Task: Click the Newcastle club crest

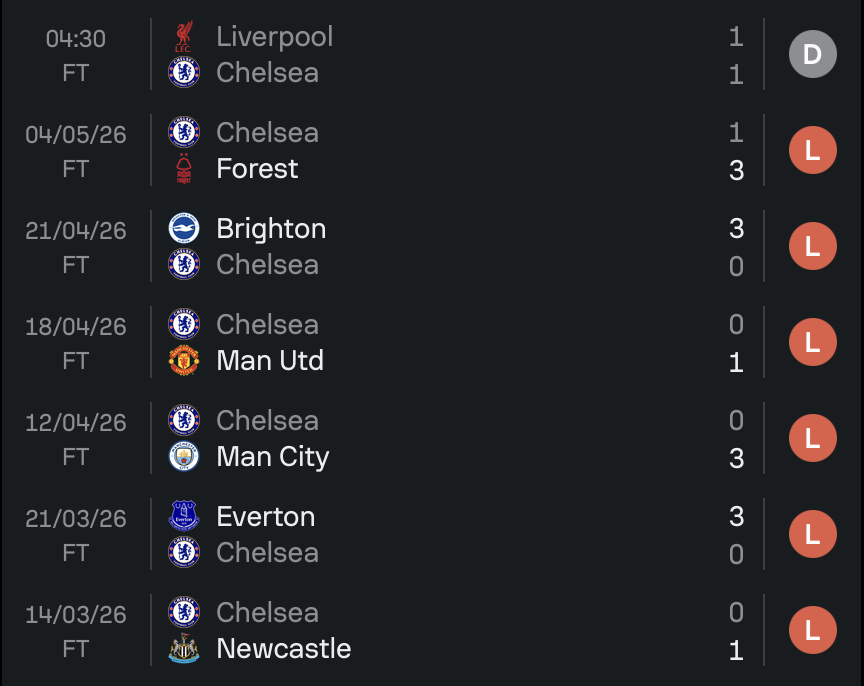Action: point(184,649)
